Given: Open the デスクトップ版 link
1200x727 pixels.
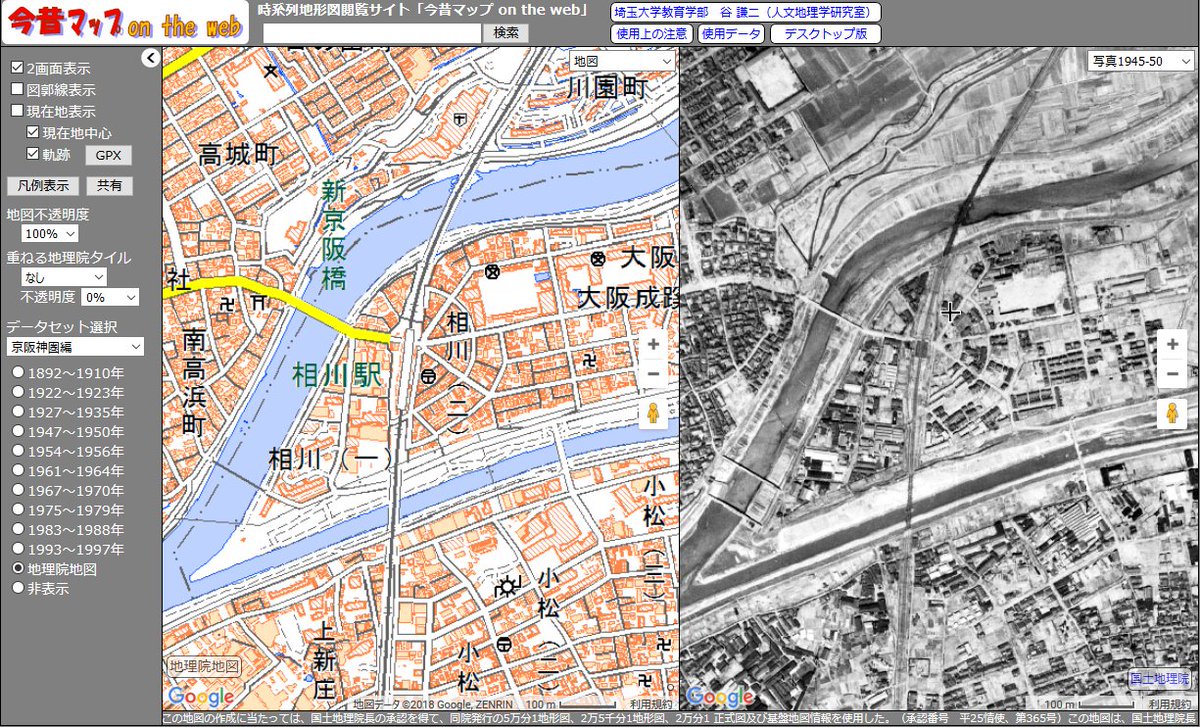Looking at the screenshot, I should pos(826,33).
